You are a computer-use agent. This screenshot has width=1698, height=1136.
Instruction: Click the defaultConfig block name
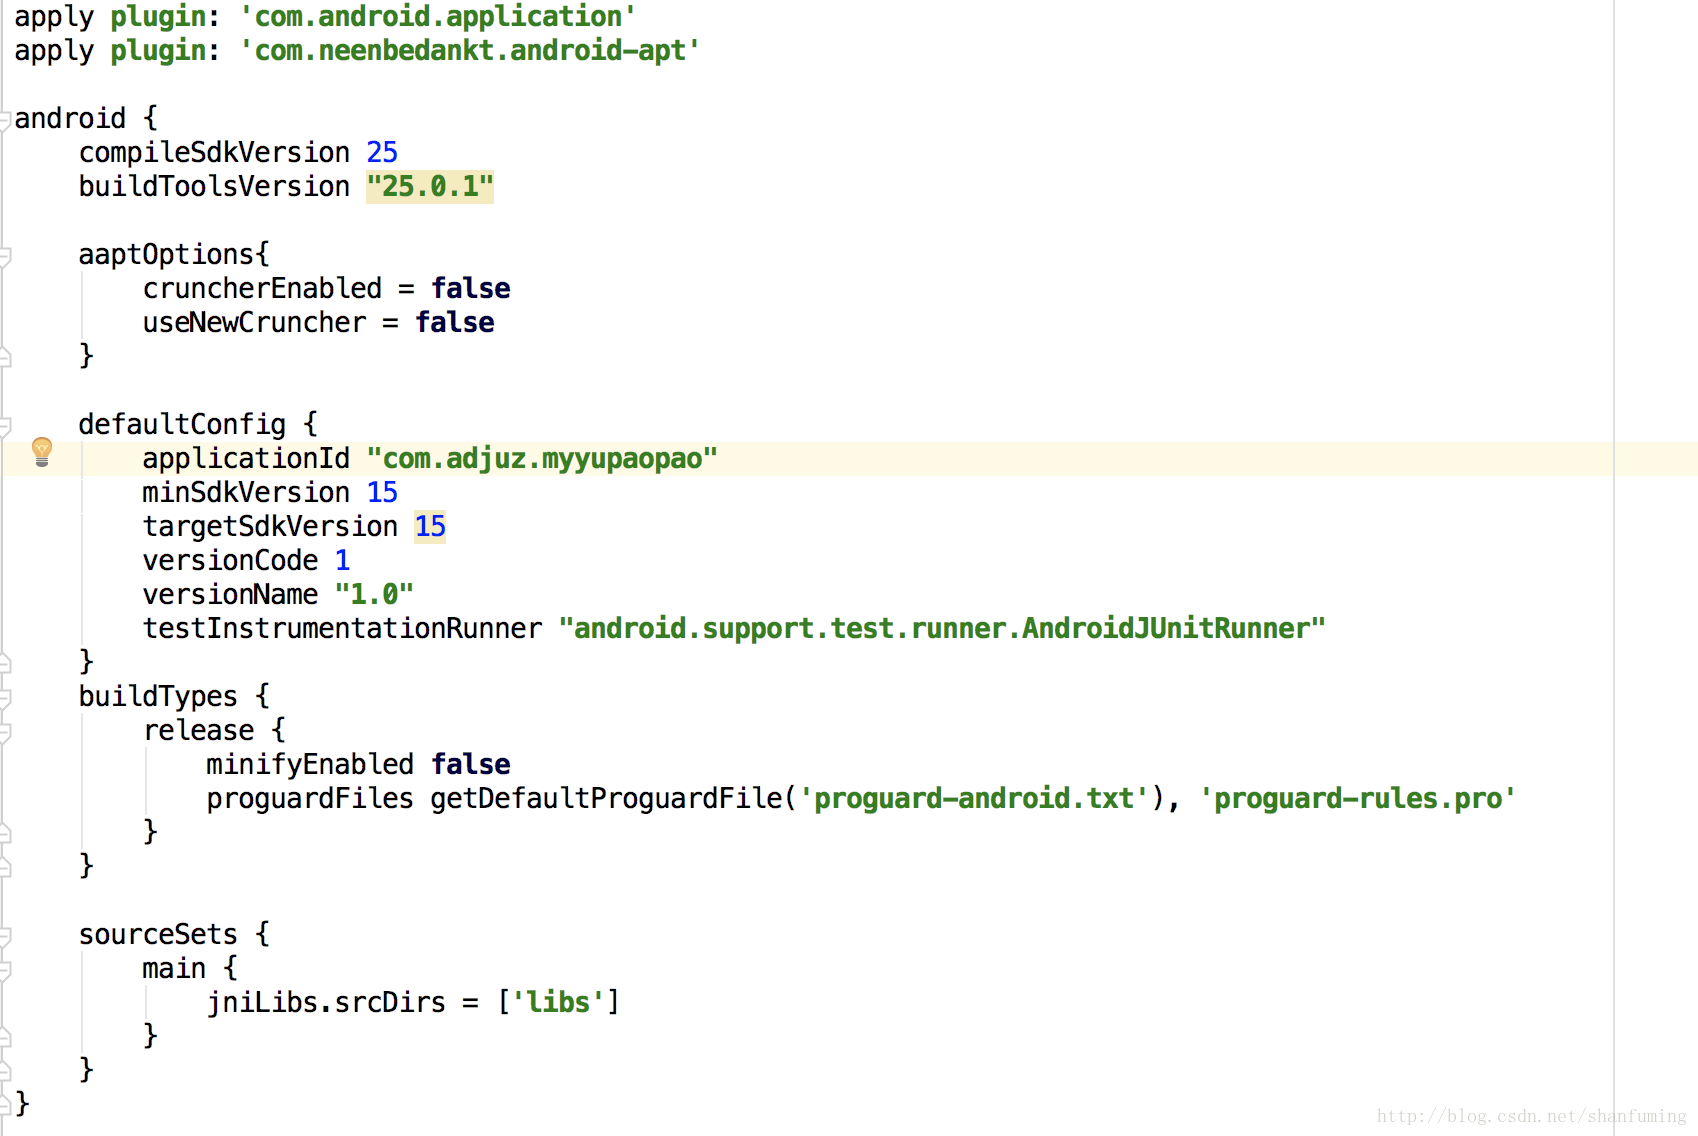[x=182, y=425]
